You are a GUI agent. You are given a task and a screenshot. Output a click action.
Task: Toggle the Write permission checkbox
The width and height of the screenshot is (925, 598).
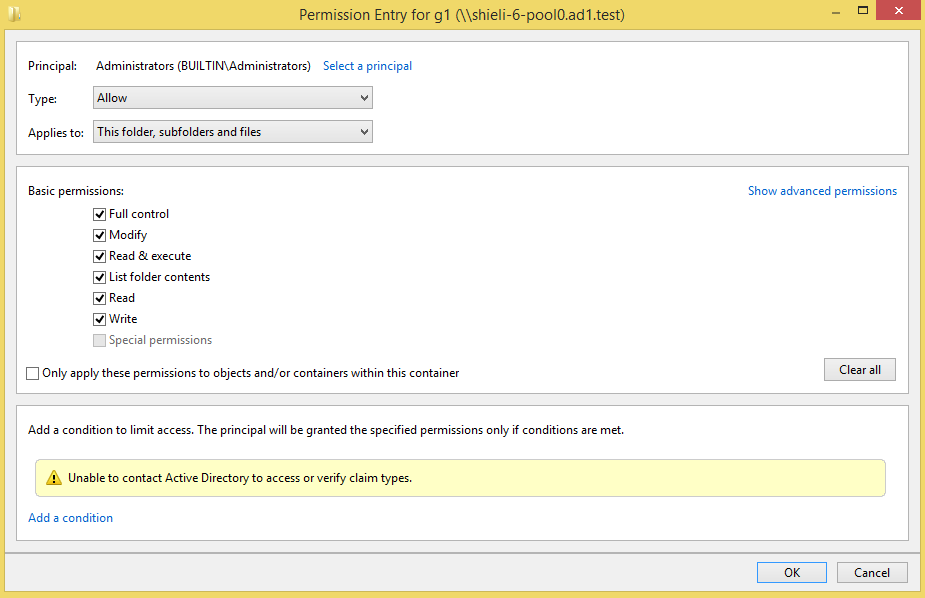click(x=99, y=320)
